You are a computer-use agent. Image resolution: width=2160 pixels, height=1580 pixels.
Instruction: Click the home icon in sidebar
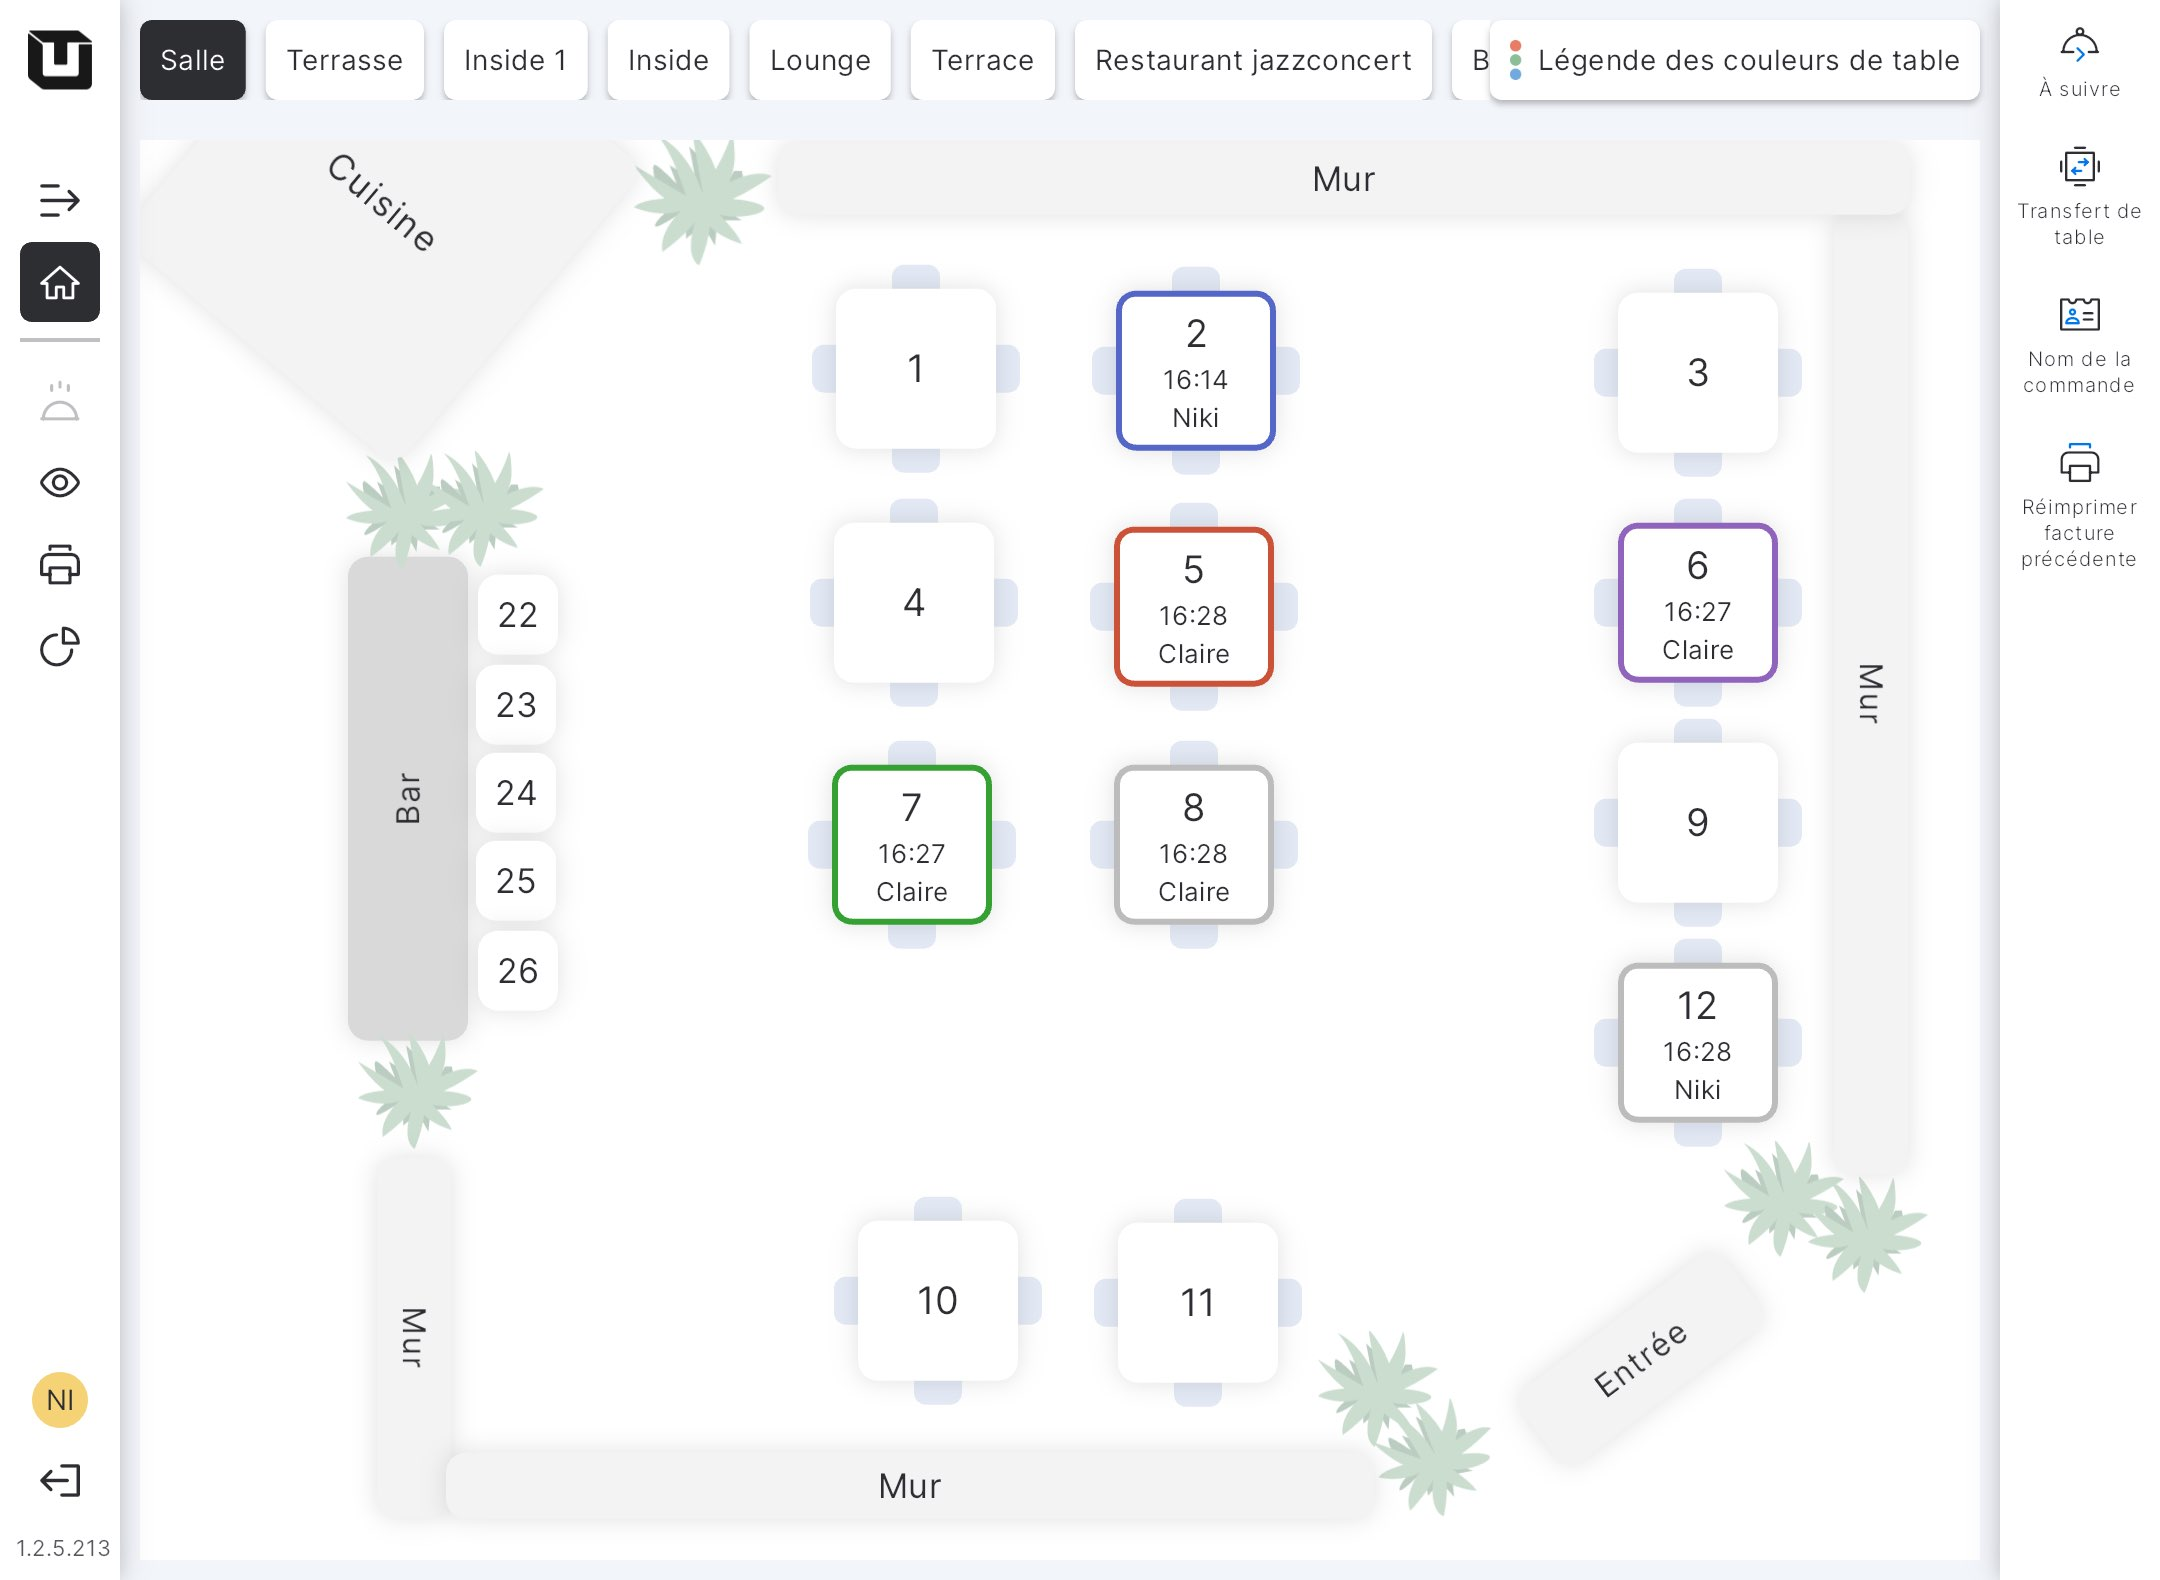[x=60, y=283]
